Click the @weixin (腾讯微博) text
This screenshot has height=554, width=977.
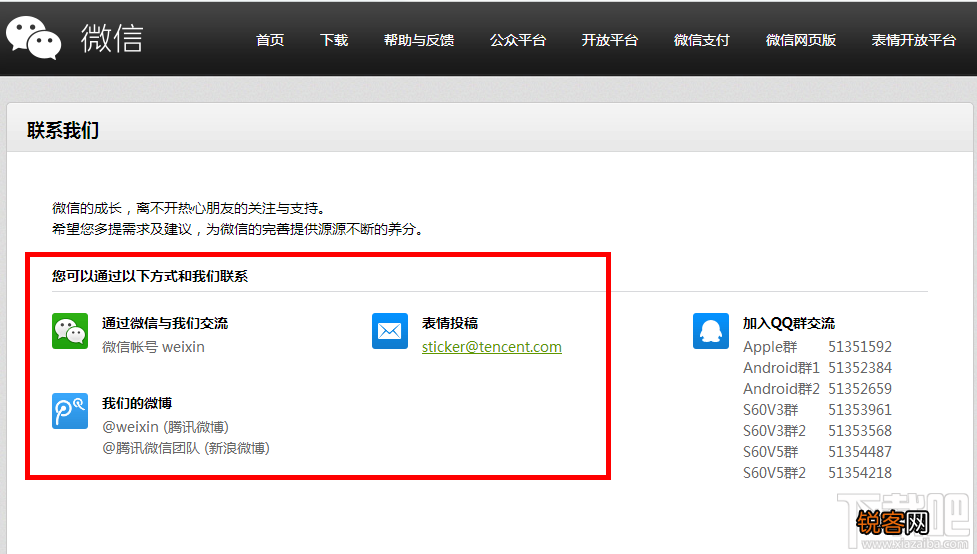click(166, 427)
